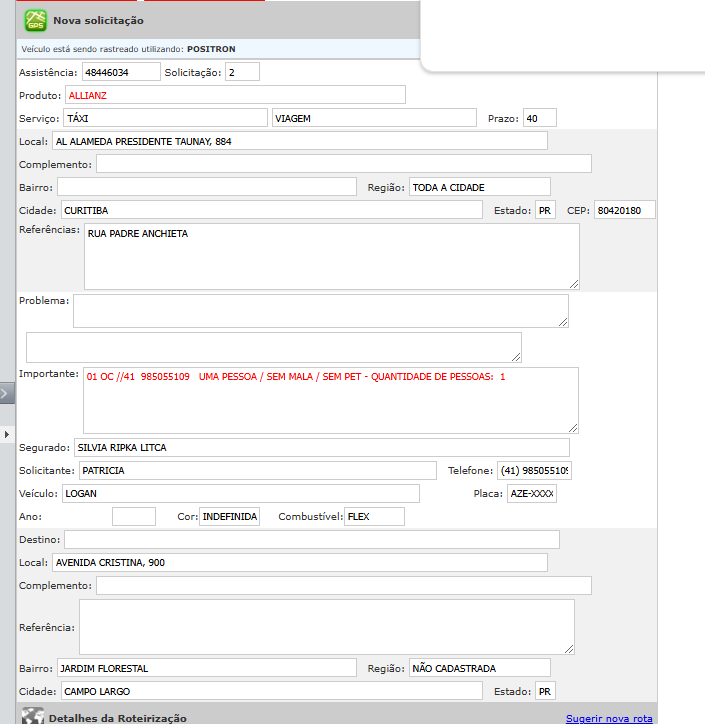705x724 pixels.
Task: Open the Sugerir nova rota link
Action: [x=609, y=718]
